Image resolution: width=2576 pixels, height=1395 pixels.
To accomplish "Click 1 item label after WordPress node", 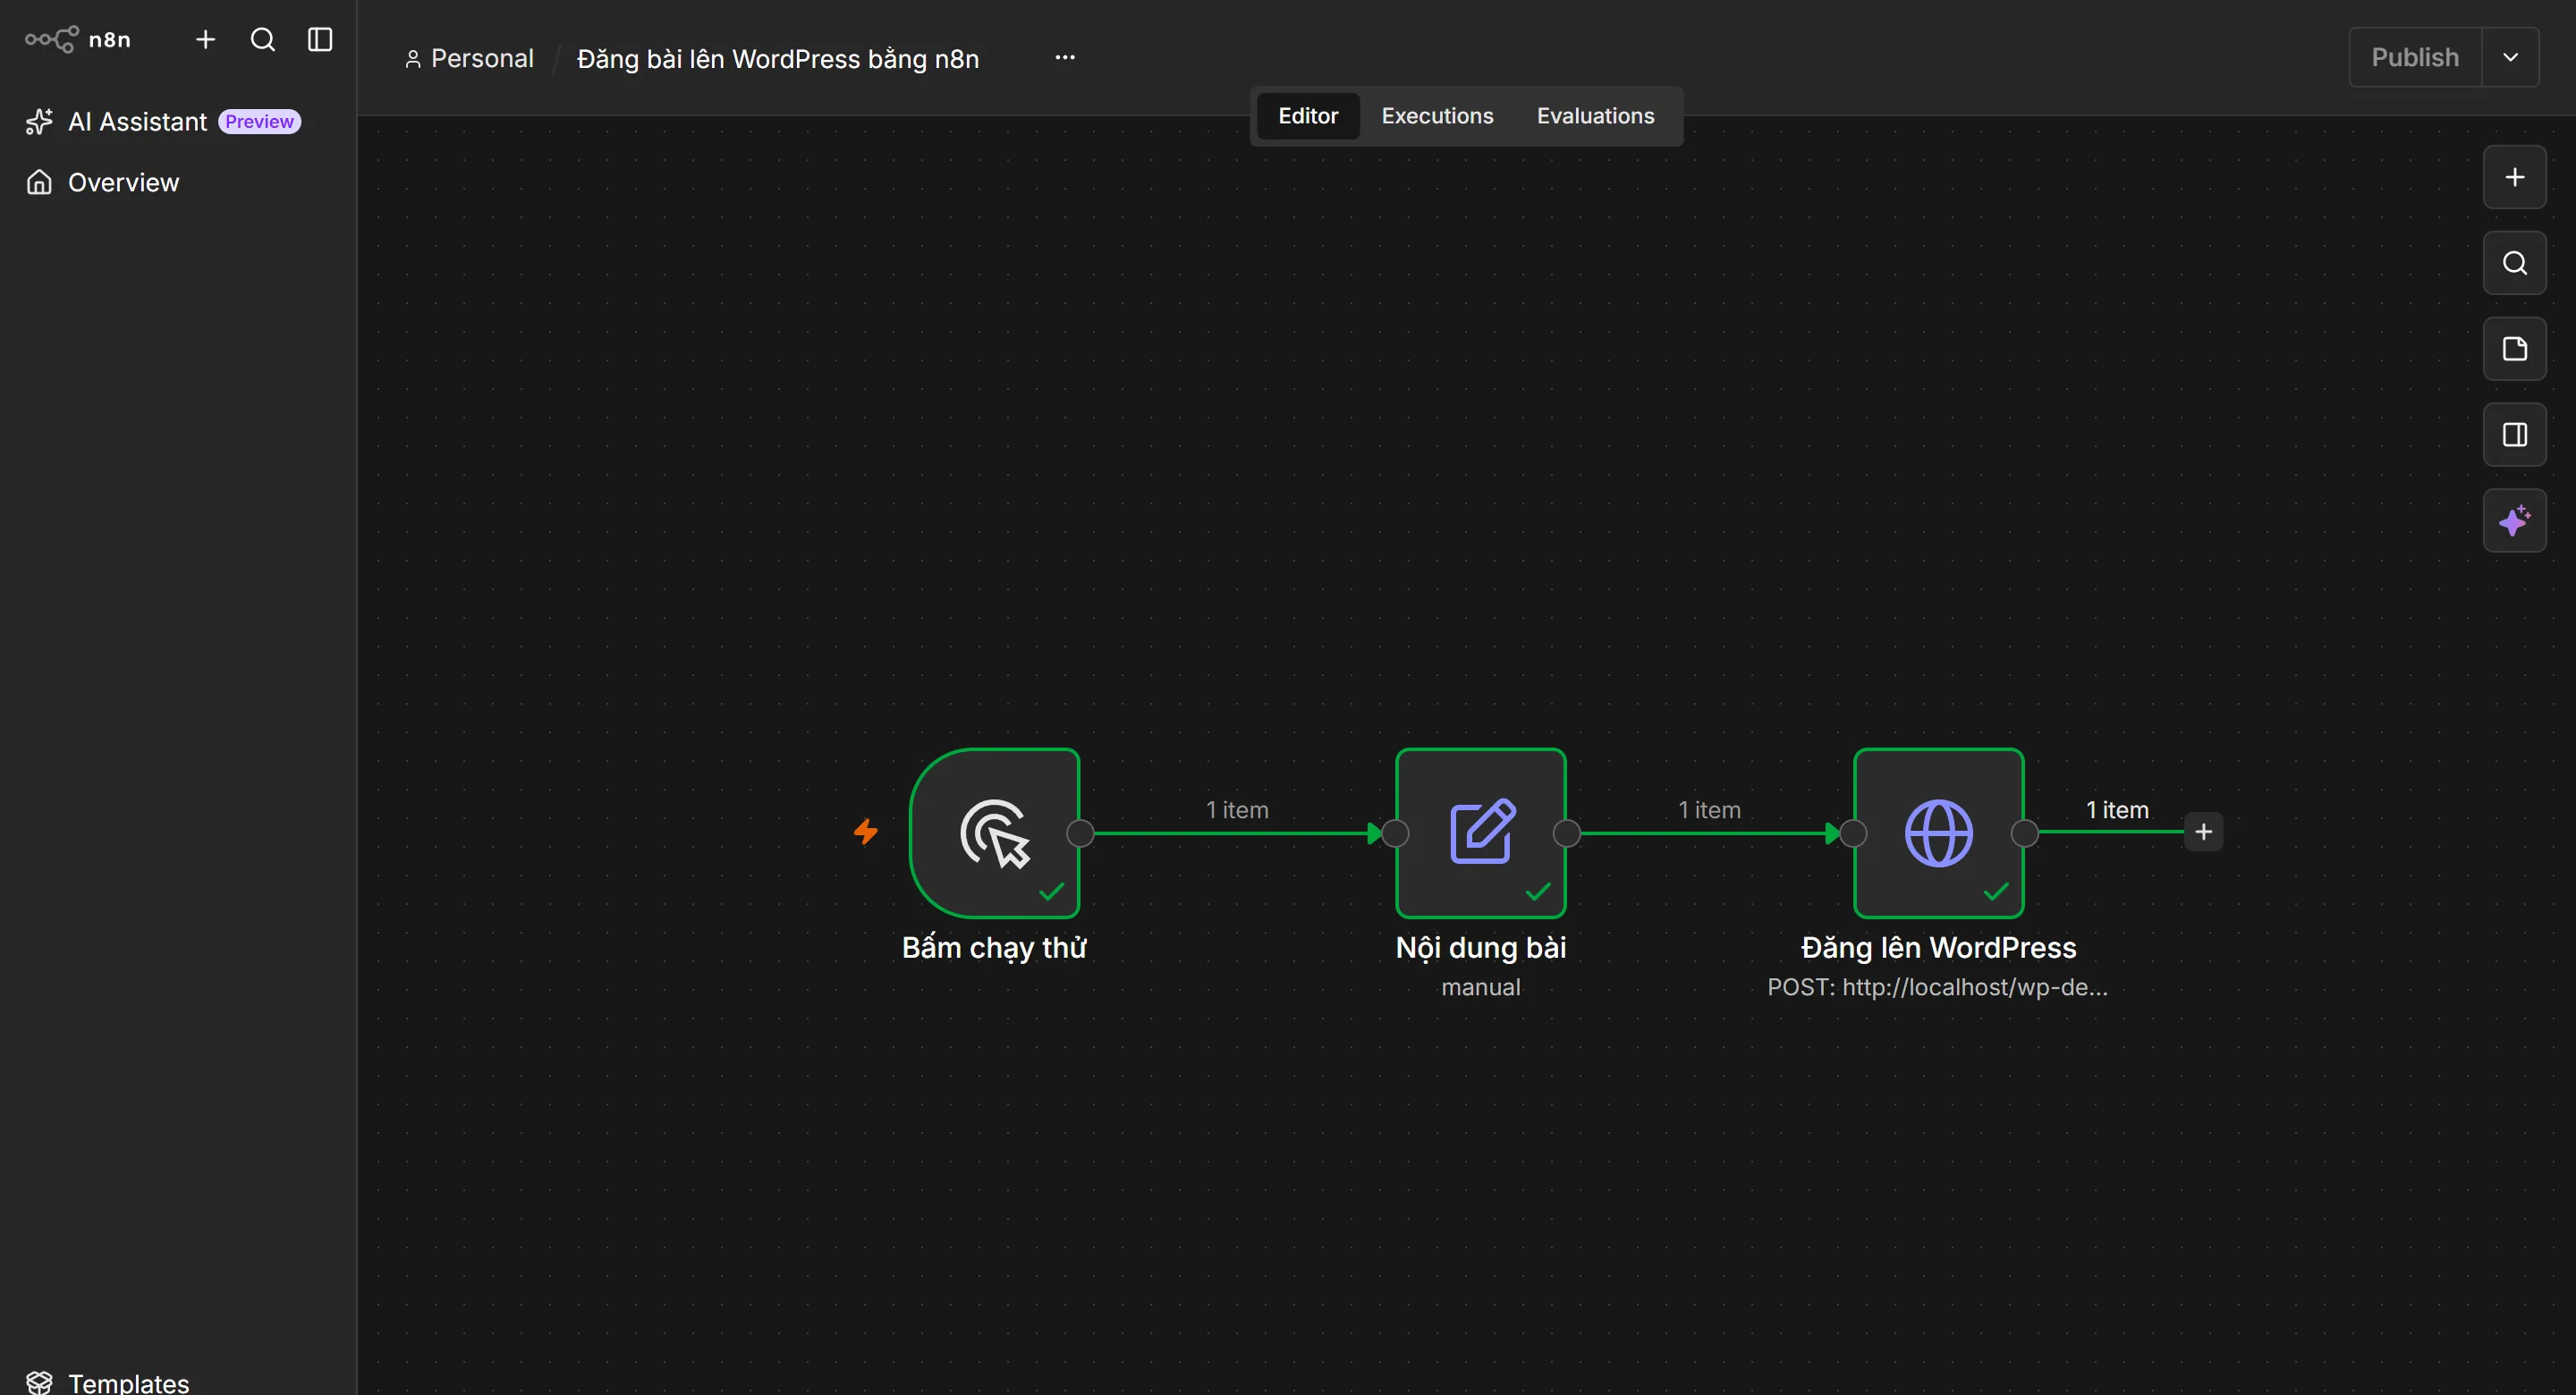I will (2117, 810).
